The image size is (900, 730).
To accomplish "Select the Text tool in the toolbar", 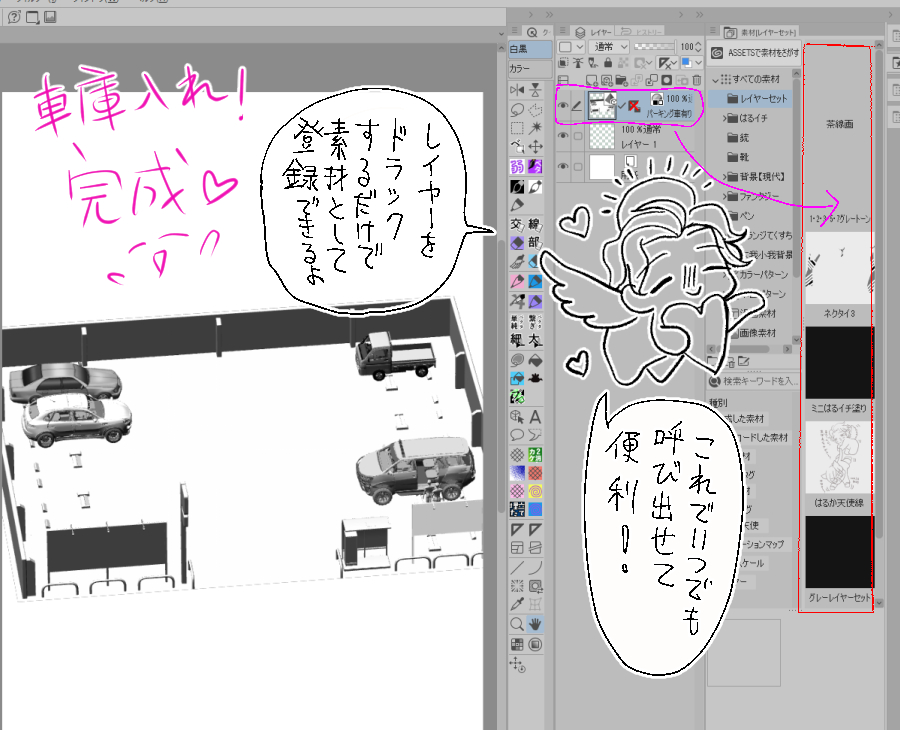I will pos(537,417).
